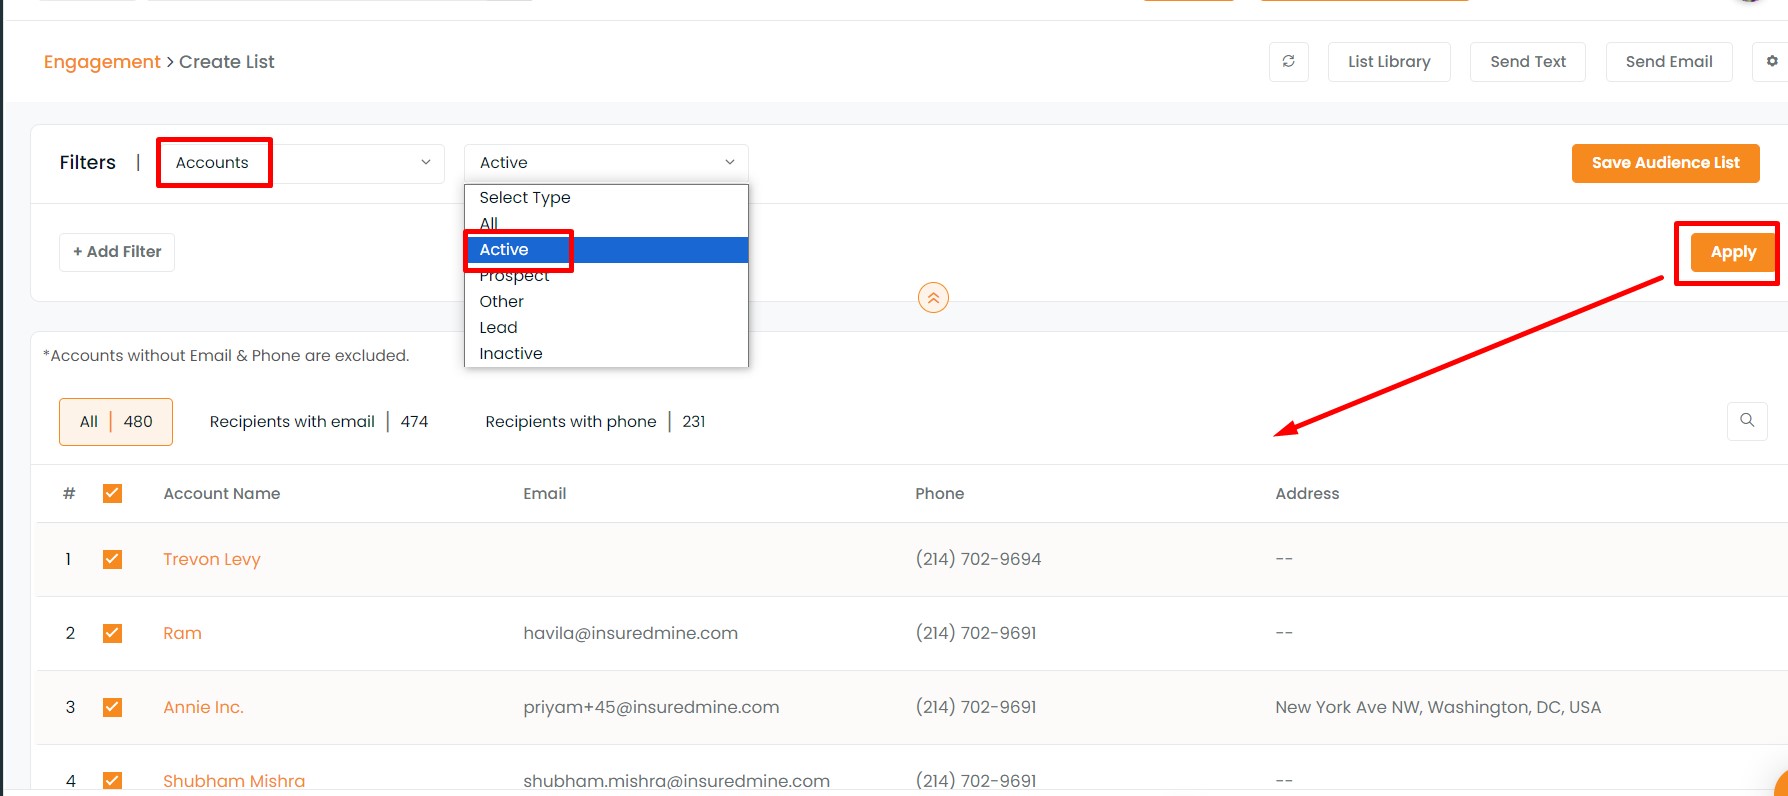1788x796 pixels.
Task: Click the Email column header
Action: (x=545, y=493)
